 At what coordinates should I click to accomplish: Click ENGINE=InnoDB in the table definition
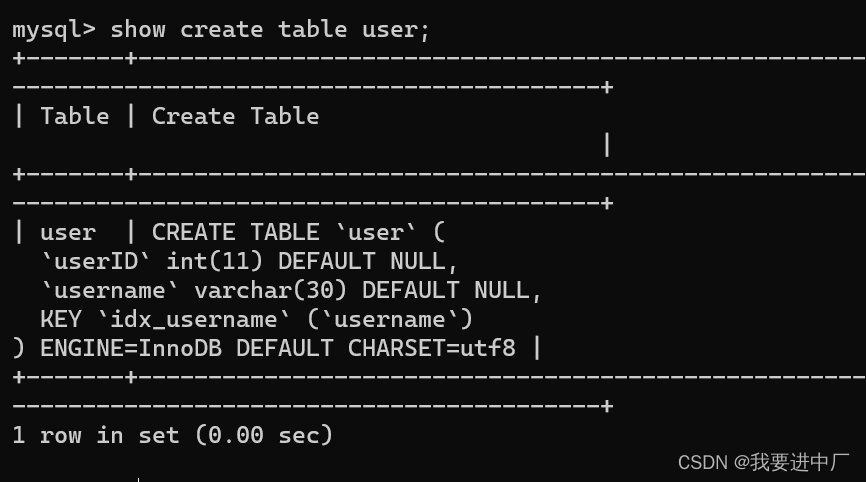click(131, 349)
